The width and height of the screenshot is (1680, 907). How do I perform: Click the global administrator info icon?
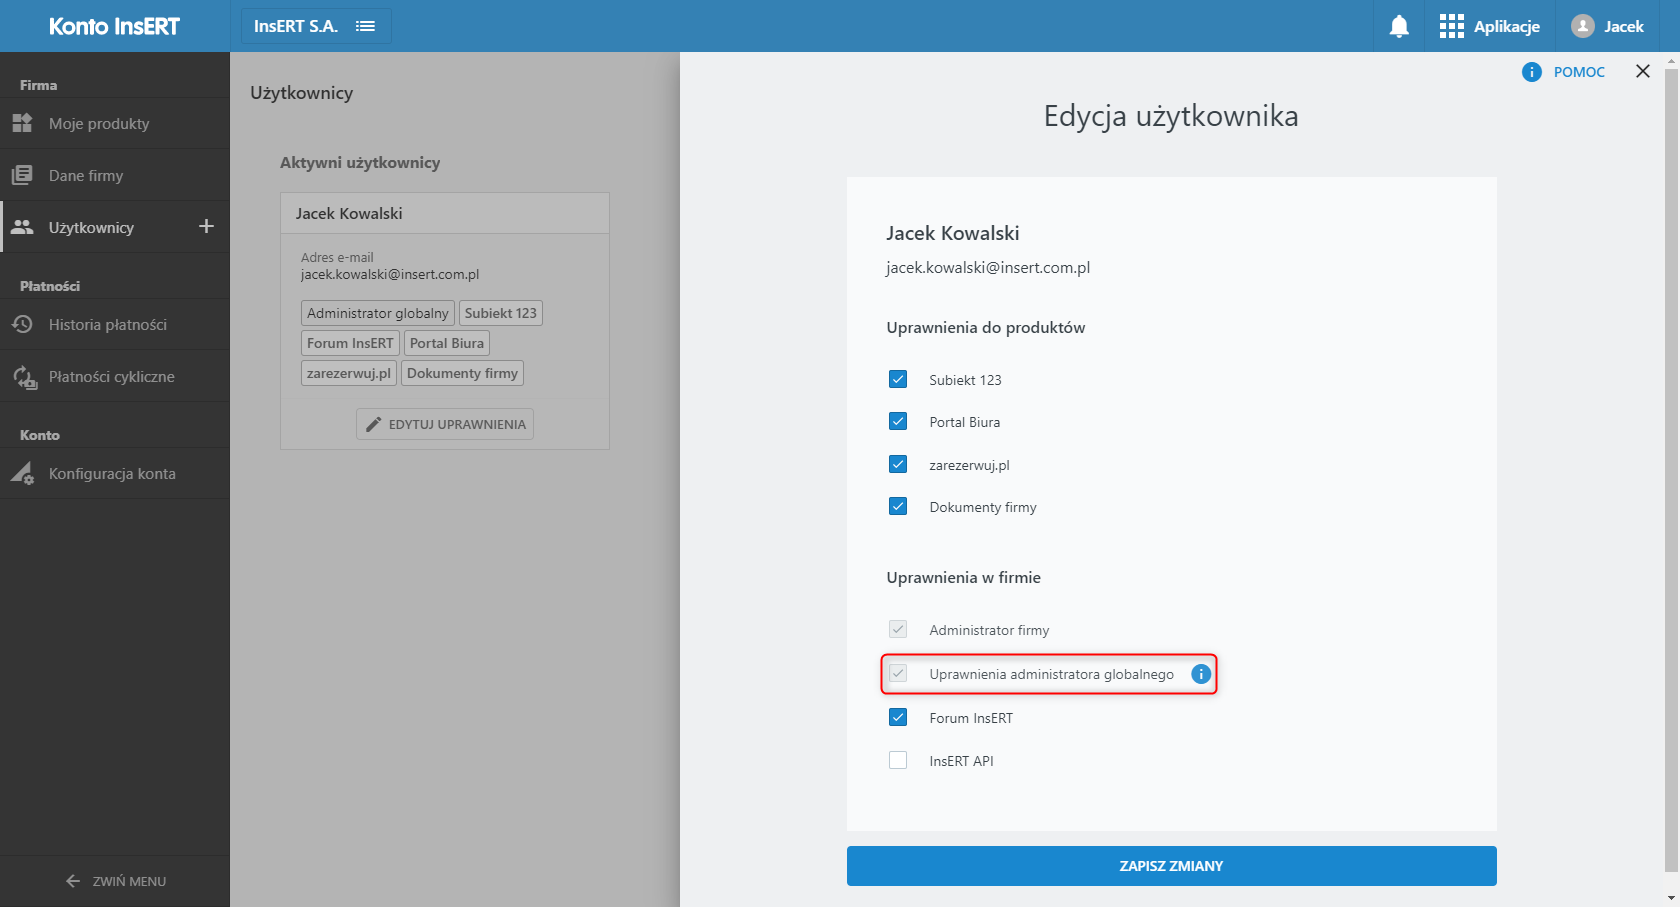(x=1201, y=674)
